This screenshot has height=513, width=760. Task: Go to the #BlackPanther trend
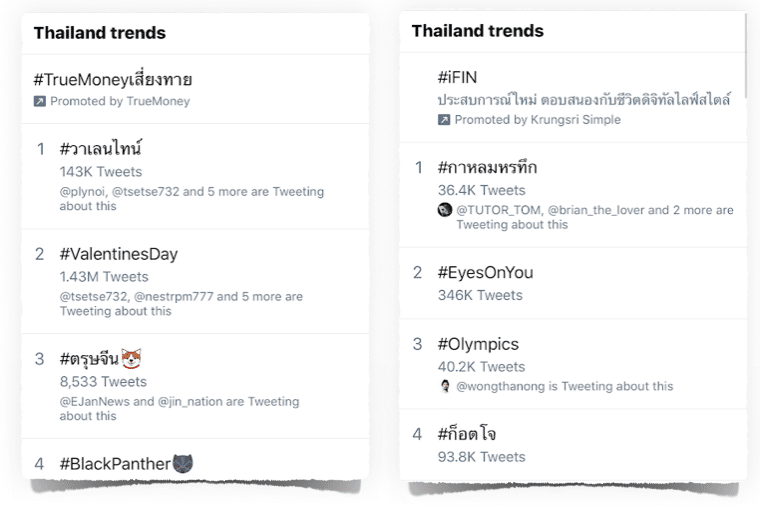point(115,463)
